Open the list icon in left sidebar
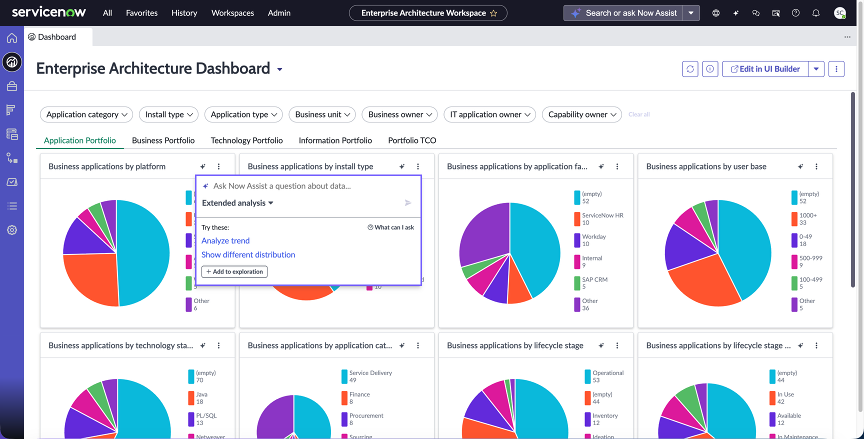This screenshot has height=440, width=864. (x=12, y=206)
